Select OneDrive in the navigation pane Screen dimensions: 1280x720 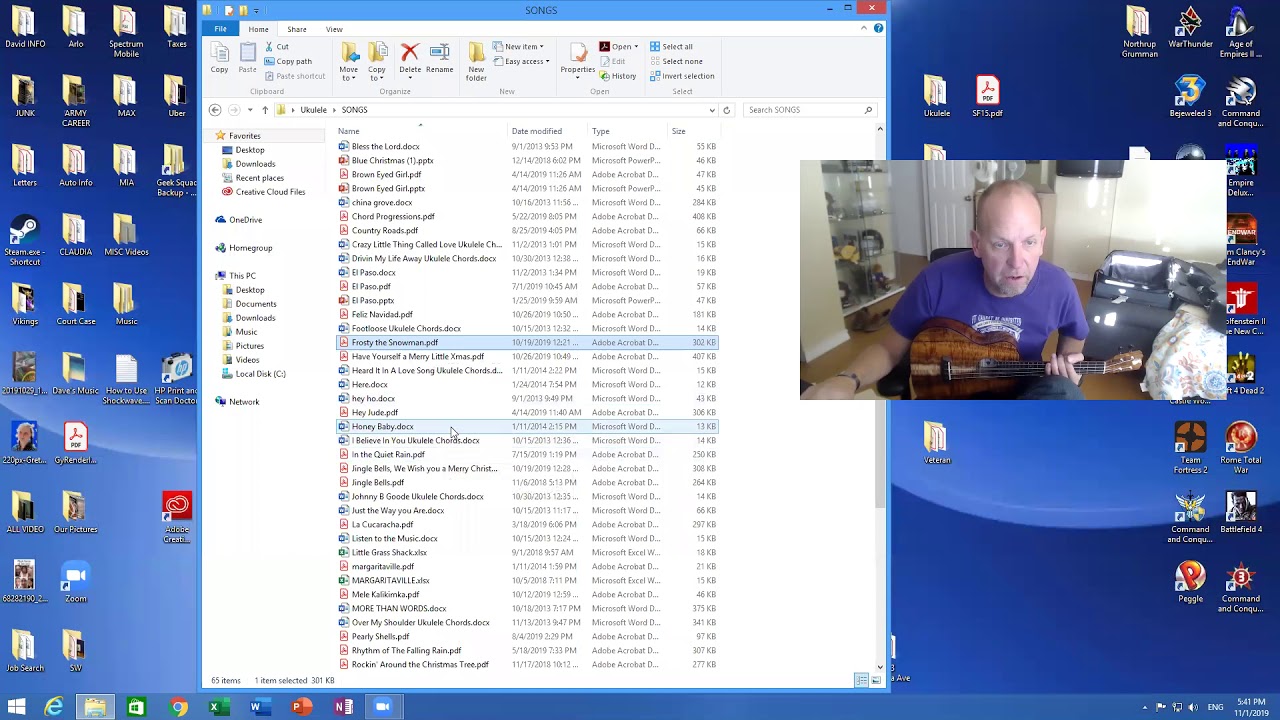238,219
